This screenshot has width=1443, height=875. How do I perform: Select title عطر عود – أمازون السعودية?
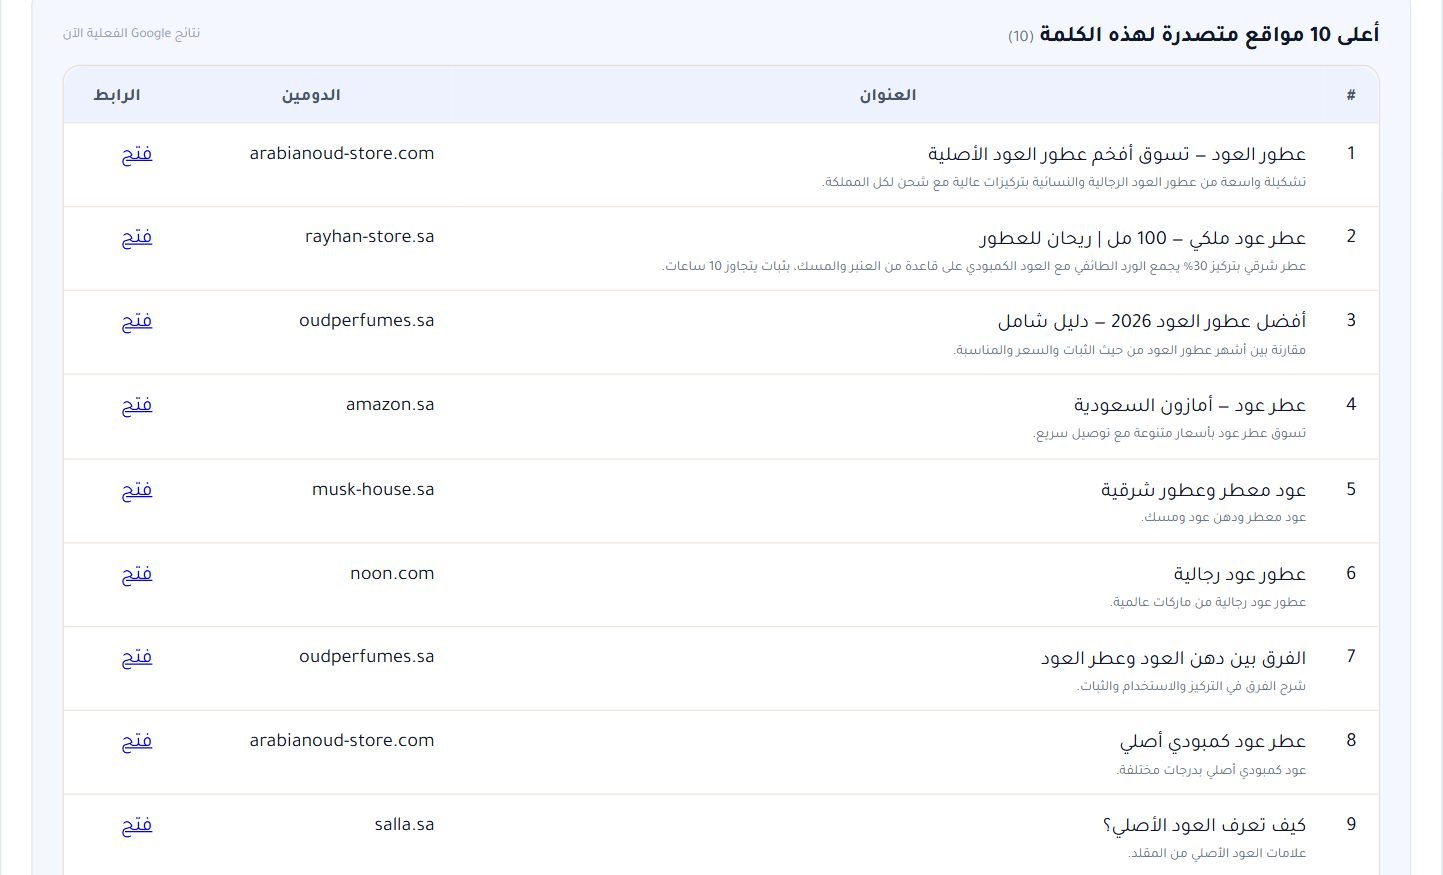point(1190,405)
